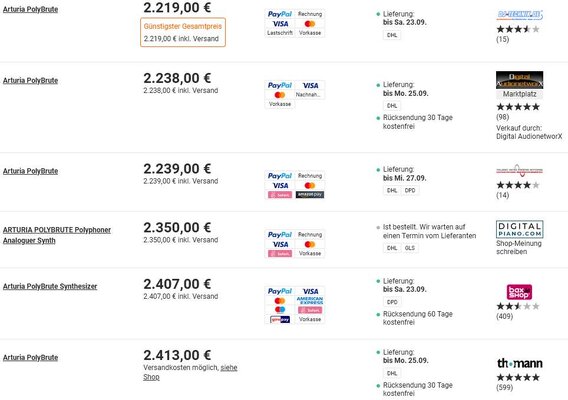
Task: Click the American Express payment icon
Action: click(310, 300)
